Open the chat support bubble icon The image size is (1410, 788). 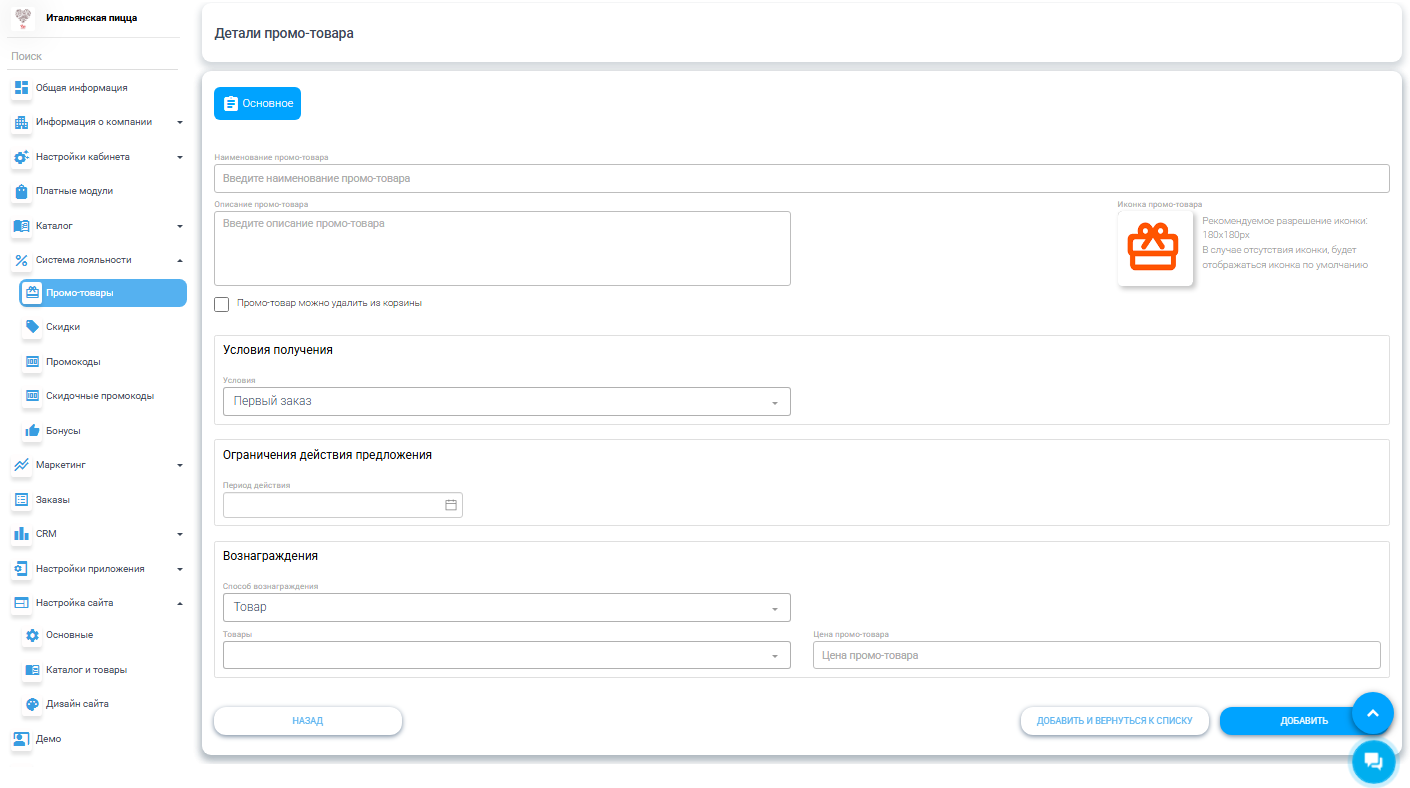pyautogui.click(x=1373, y=762)
